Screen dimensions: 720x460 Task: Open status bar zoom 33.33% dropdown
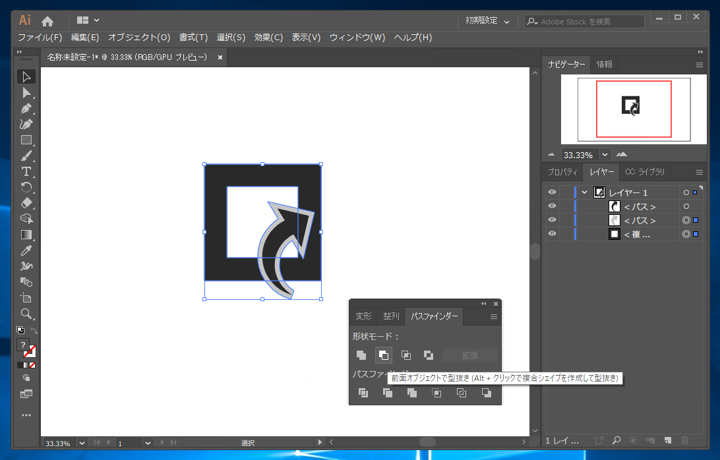(82, 443)
